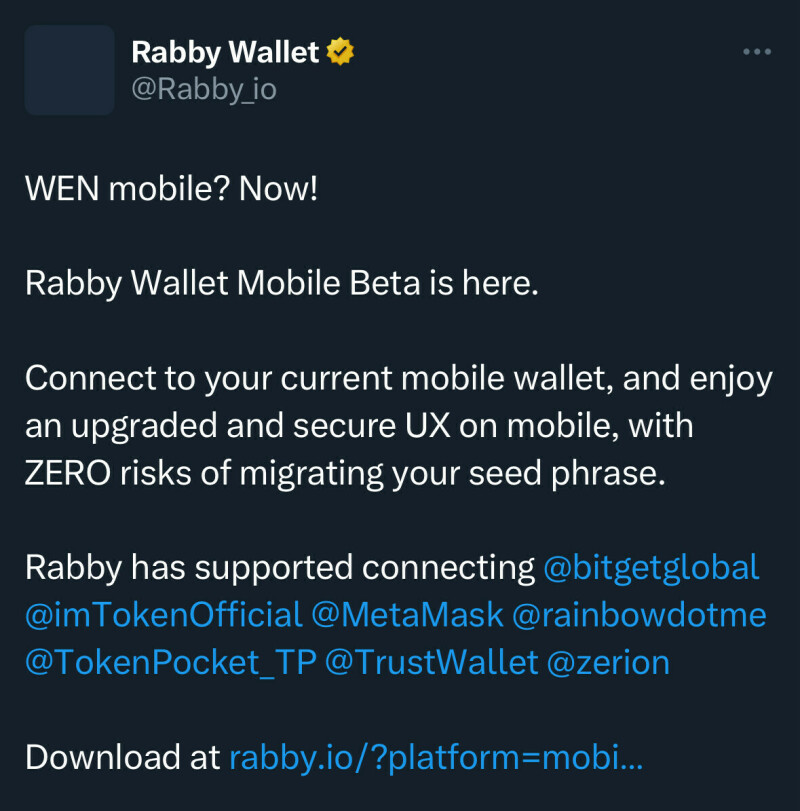Click the "an upgraded and secure UX" line

[x=359, y=425]
